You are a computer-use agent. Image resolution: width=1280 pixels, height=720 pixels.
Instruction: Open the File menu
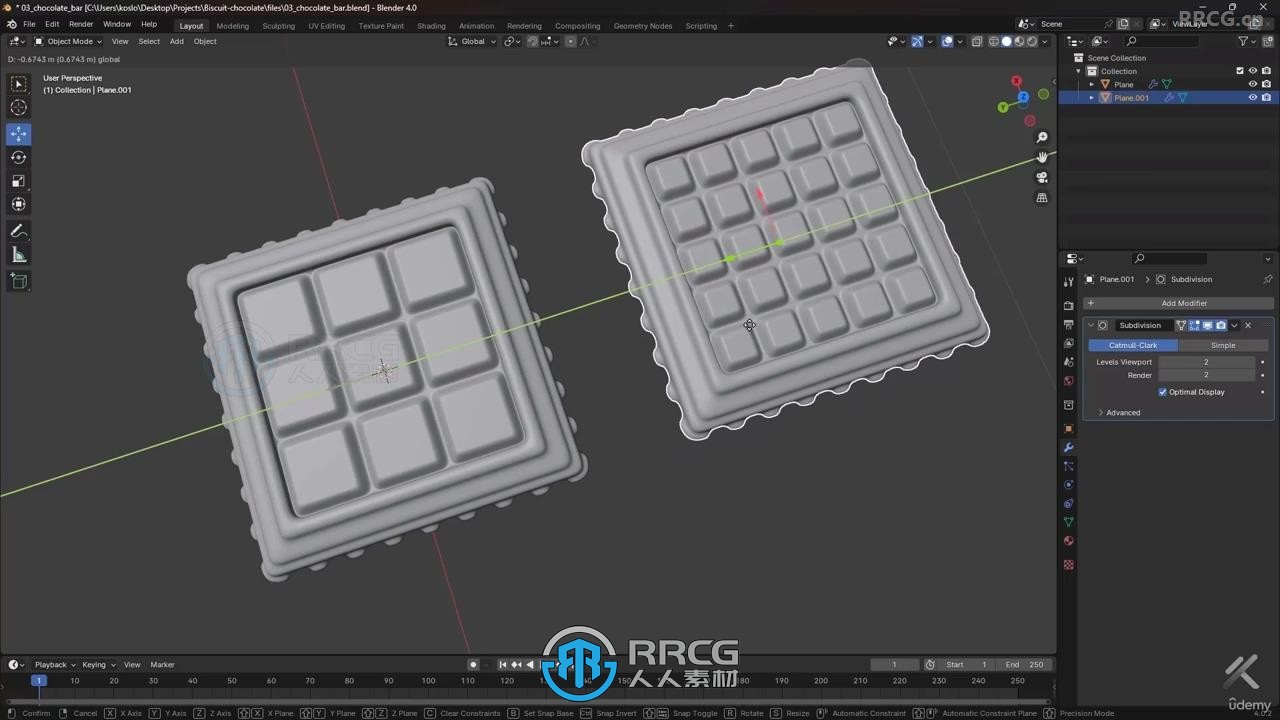coord(29,24)
